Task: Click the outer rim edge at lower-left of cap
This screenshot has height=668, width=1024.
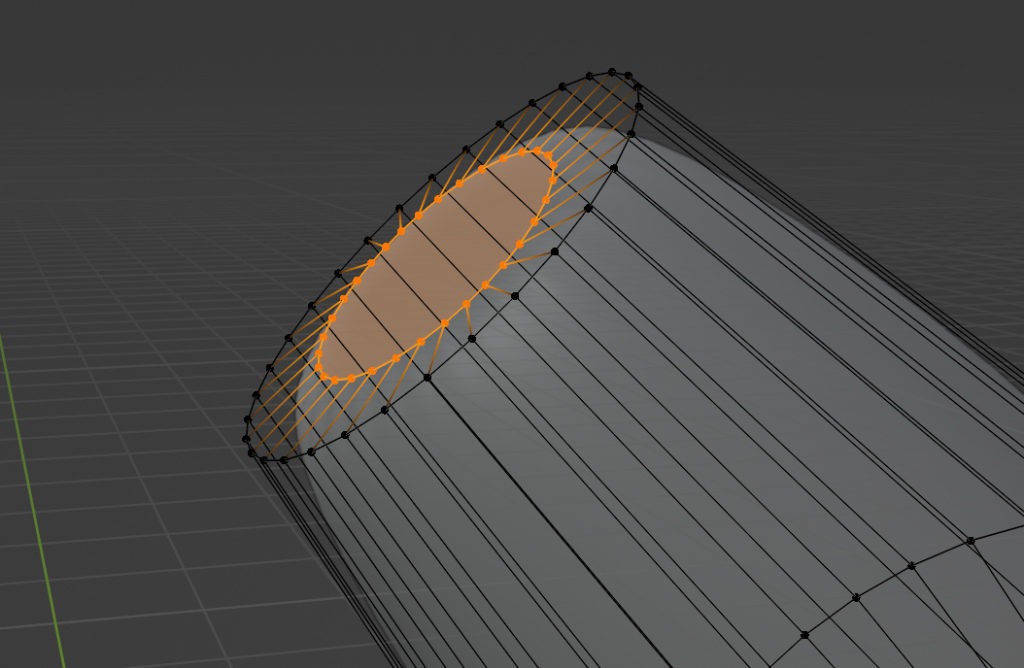Action: point(328,443)
